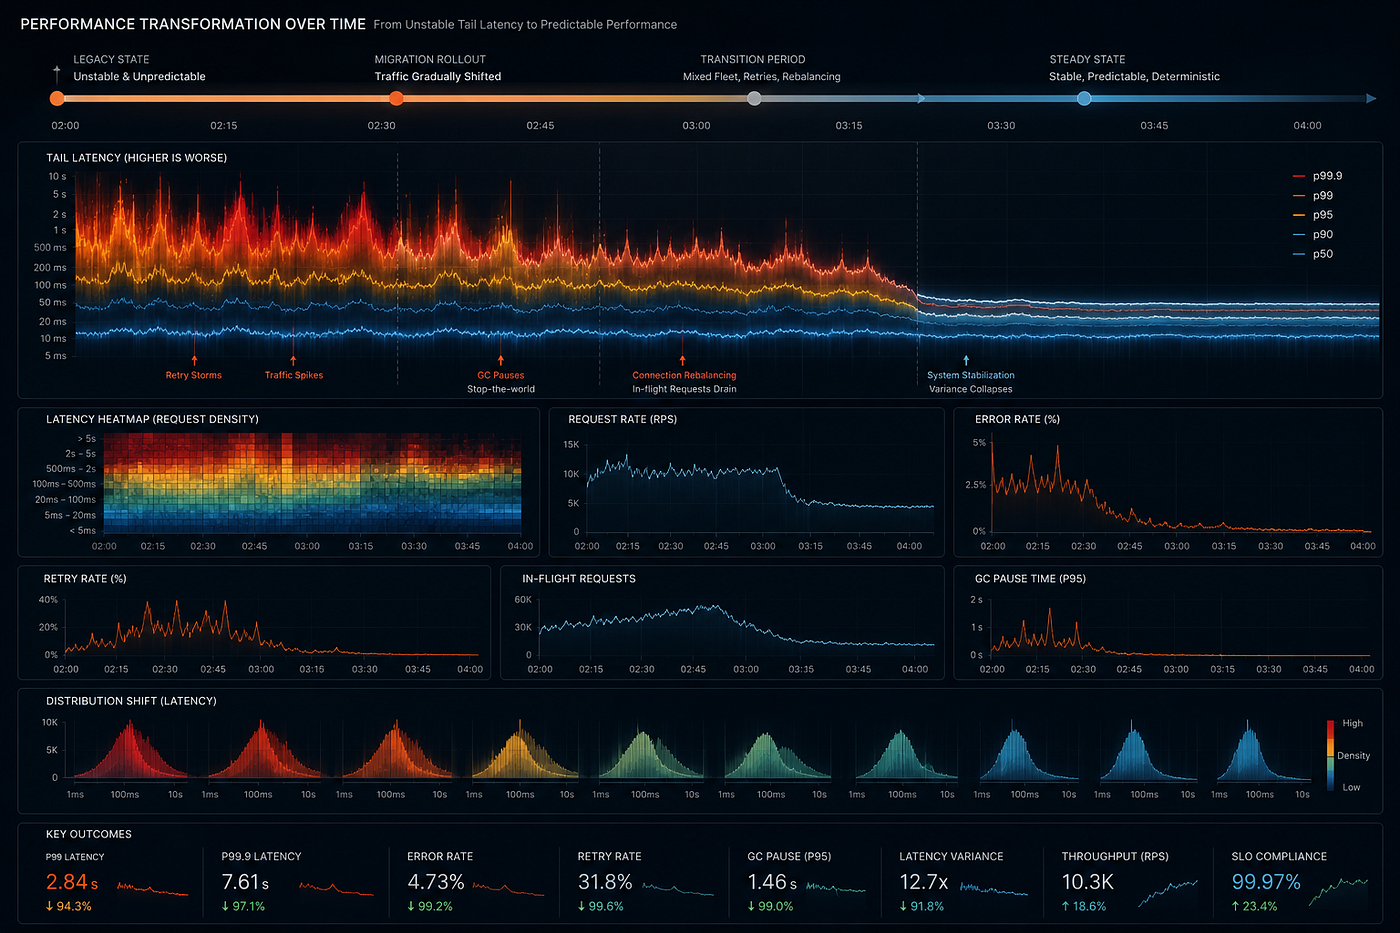Click the Error Rate (%) chart panel title
Viewport: 1400px width, 933px height.
[x=1017, y=419]
